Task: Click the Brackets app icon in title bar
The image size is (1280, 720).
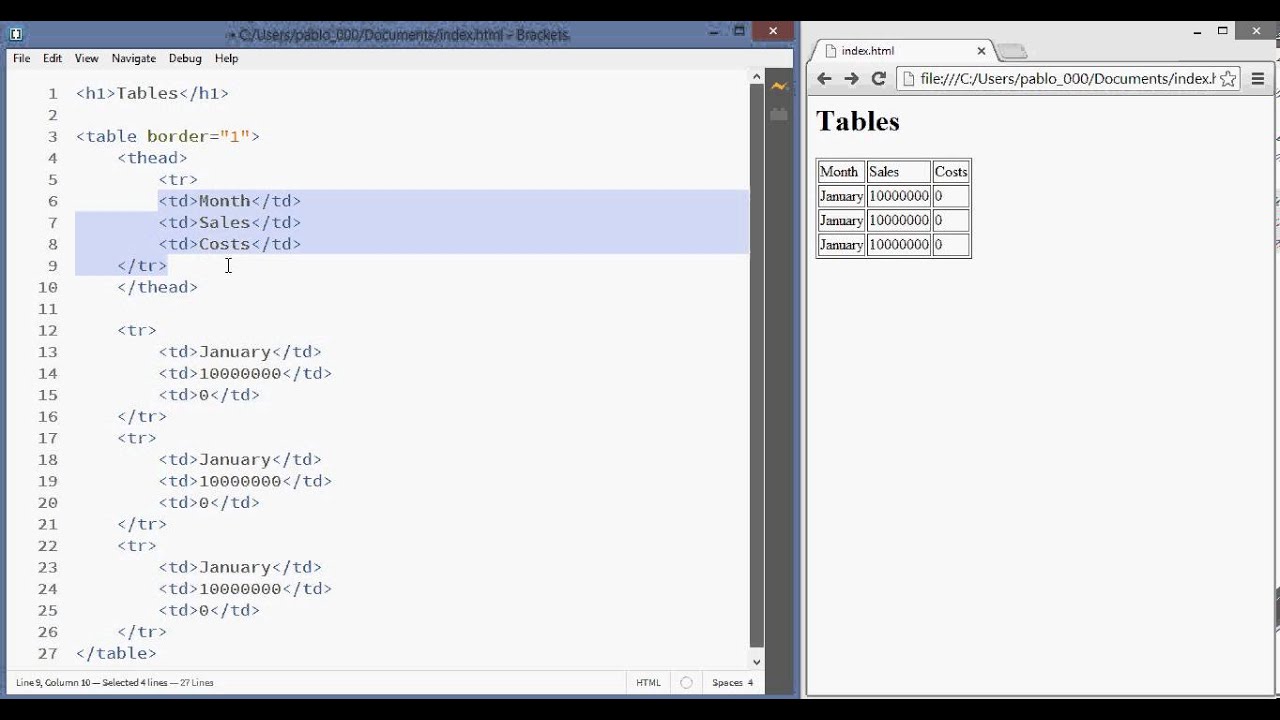Action: click(x=16, y=34)
